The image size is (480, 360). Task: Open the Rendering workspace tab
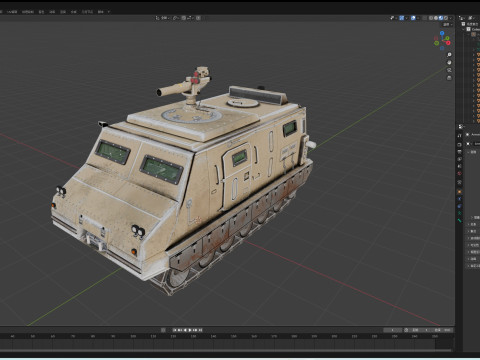[63, 12]
